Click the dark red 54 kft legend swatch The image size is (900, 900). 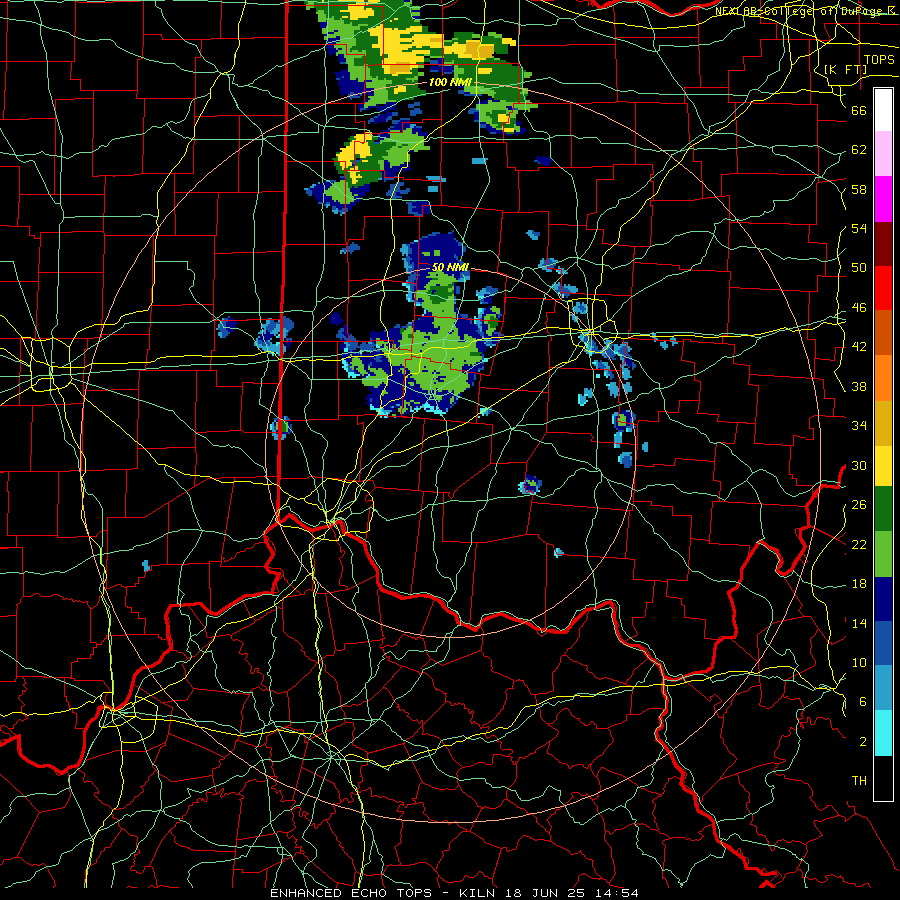(883, 244)
